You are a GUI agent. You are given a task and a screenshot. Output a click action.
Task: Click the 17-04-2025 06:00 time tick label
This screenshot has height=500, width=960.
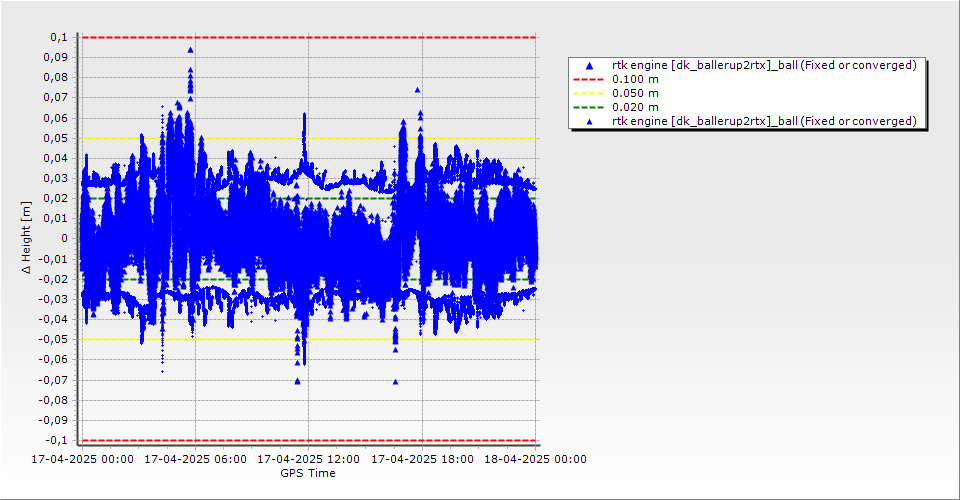click(x=195, y=460)
